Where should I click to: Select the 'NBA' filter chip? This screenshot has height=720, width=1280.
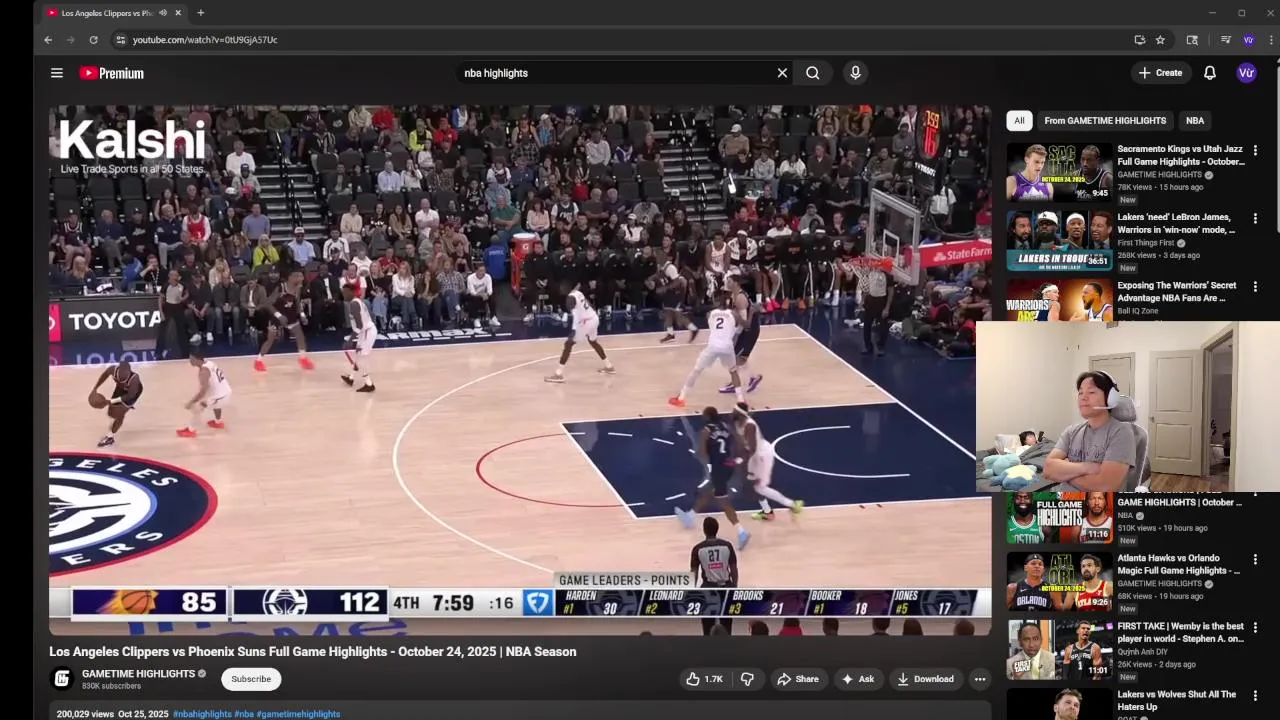coord(1195,120)
